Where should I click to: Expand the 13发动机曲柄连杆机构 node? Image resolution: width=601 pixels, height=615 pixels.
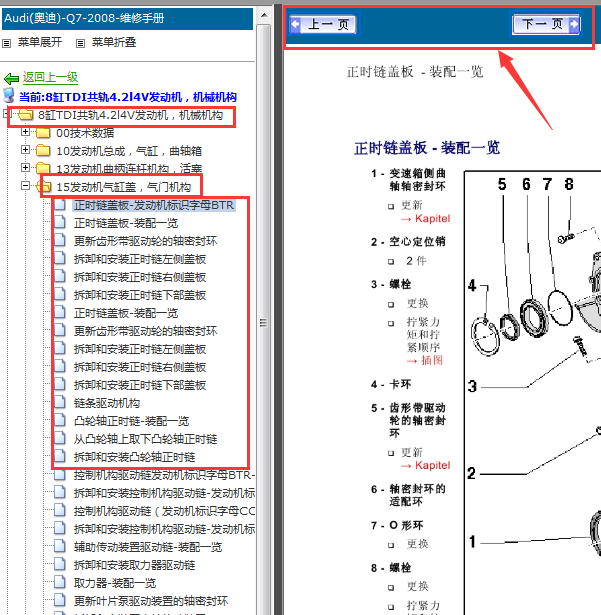25,167
